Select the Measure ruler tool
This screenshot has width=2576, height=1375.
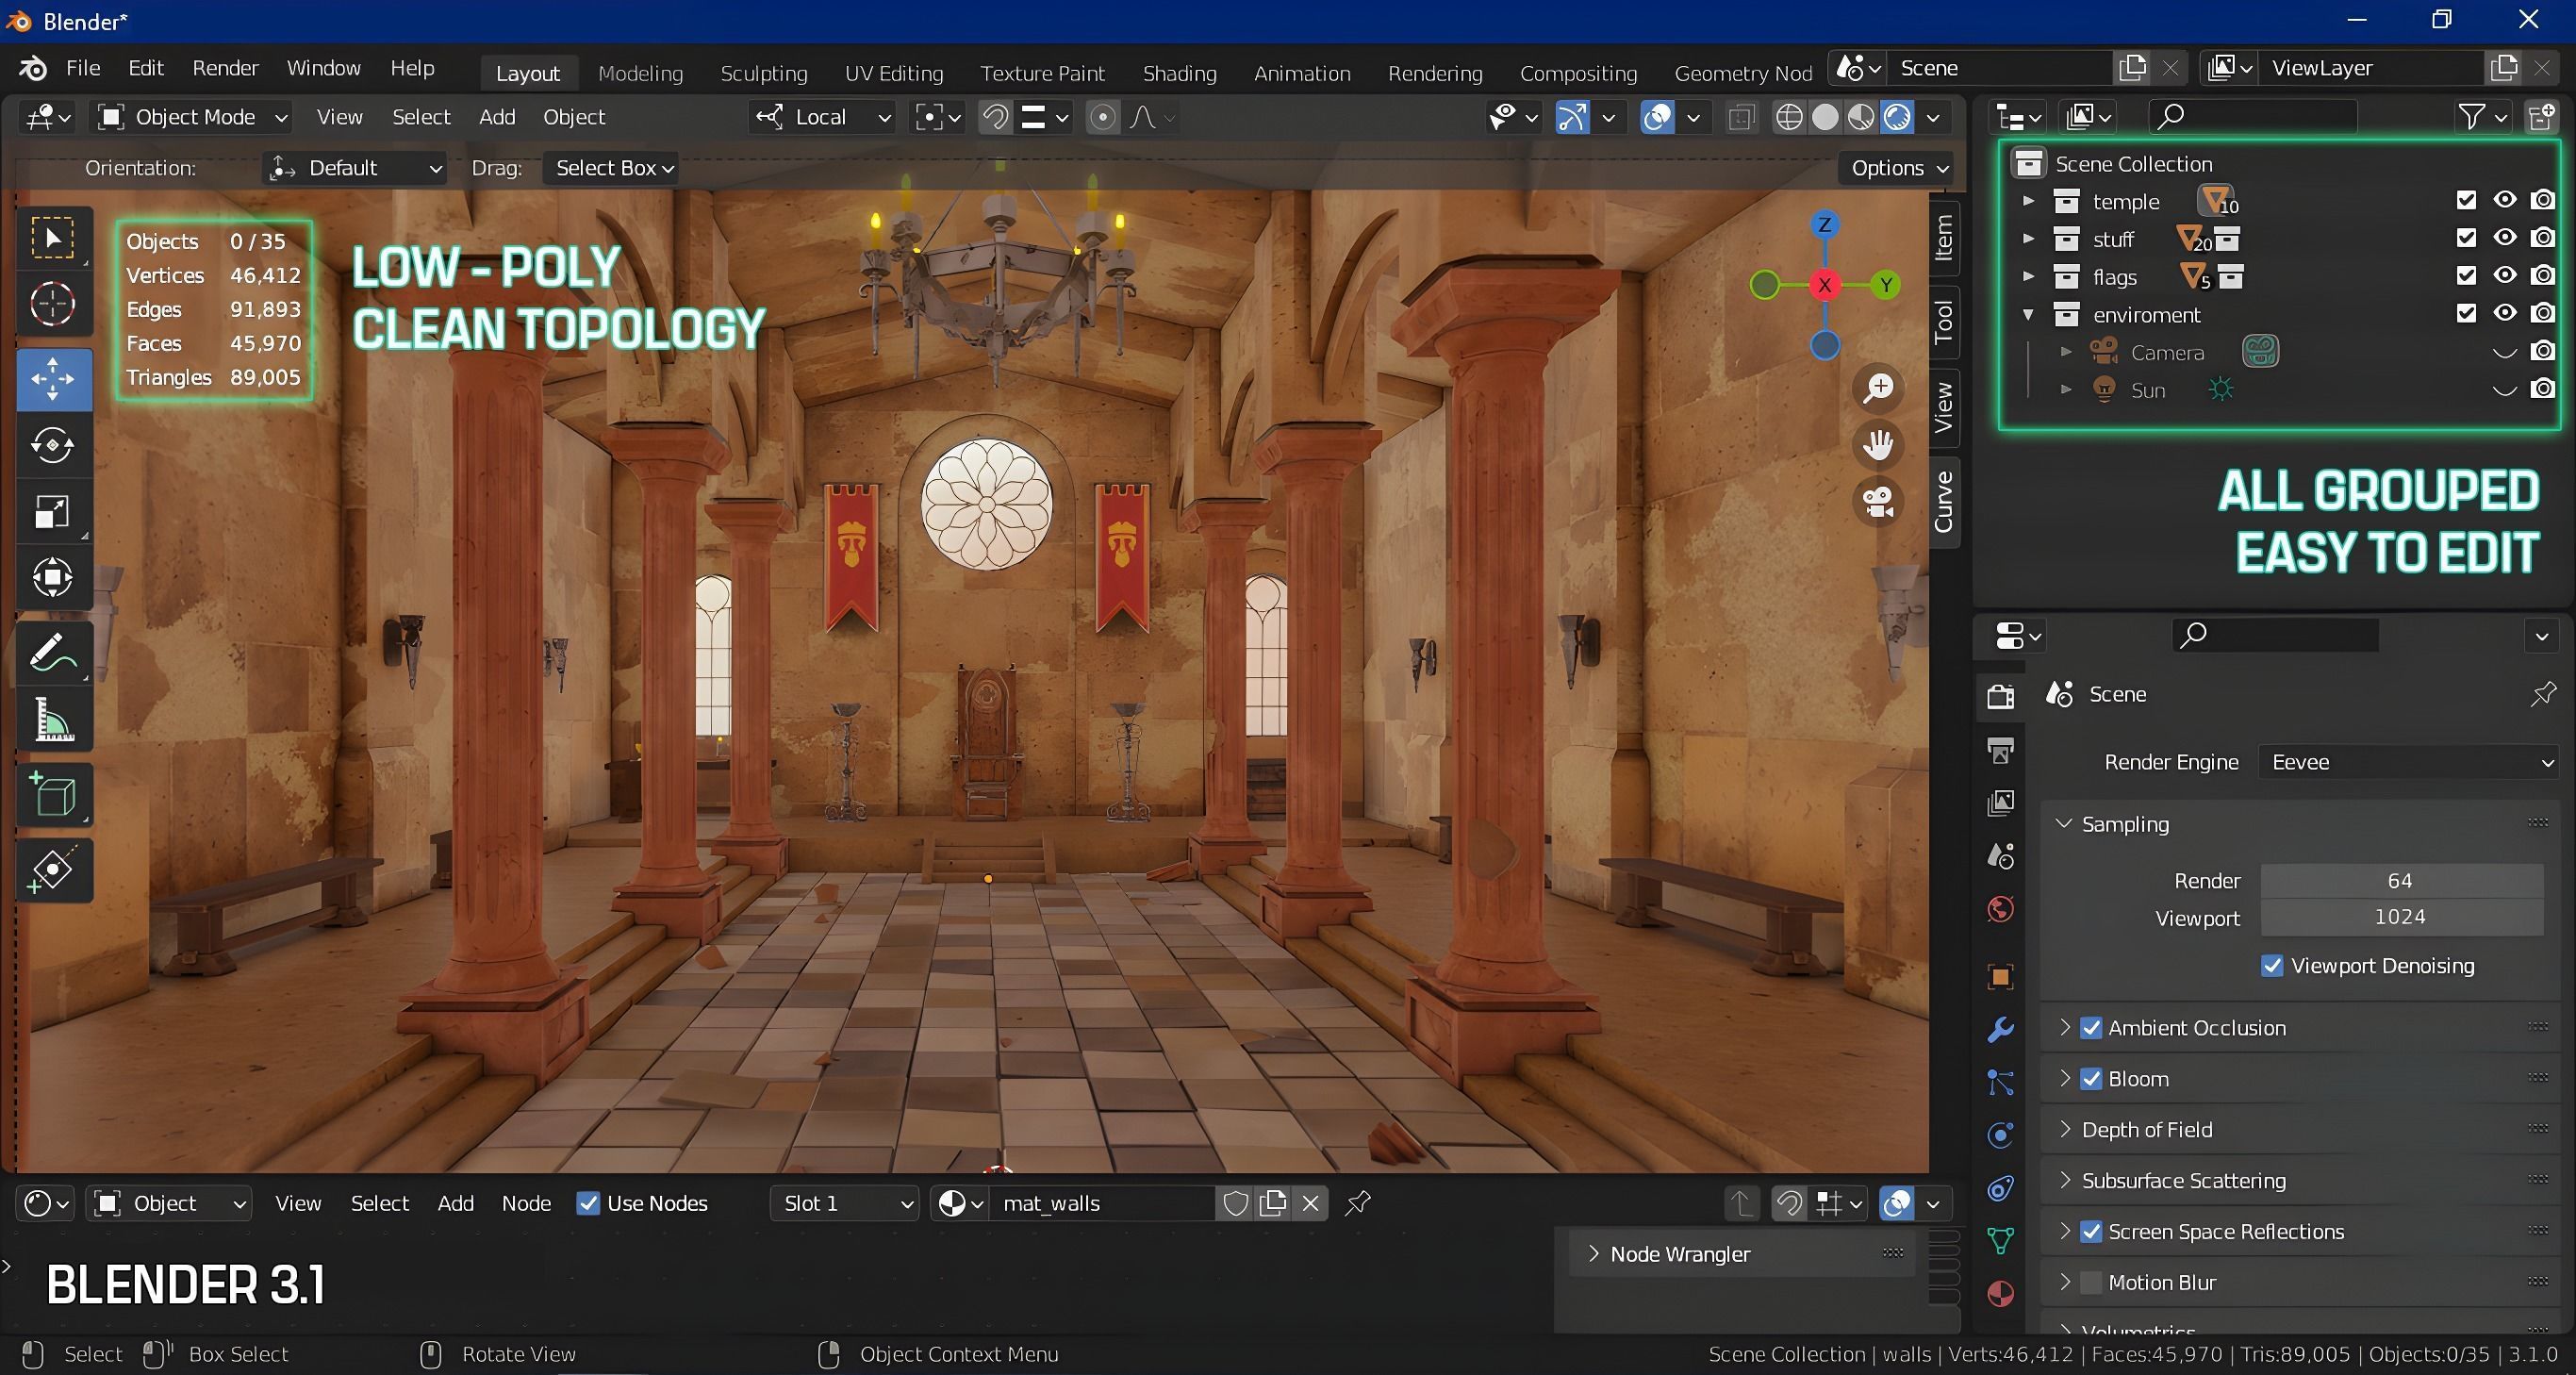click(x=53, y=720)
